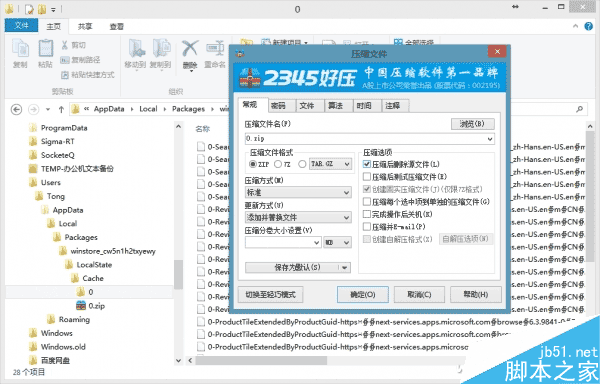
Task: Open the volume size combo box
Action: (283, 242)
